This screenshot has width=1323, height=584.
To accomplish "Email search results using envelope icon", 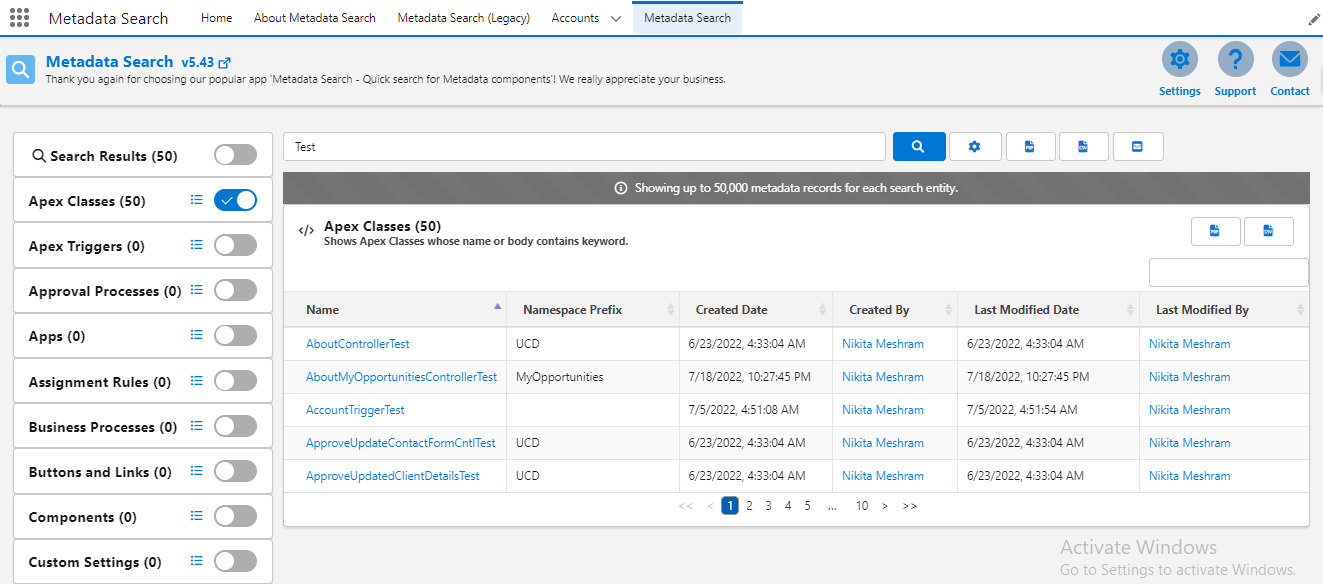I will point(1137,147).
